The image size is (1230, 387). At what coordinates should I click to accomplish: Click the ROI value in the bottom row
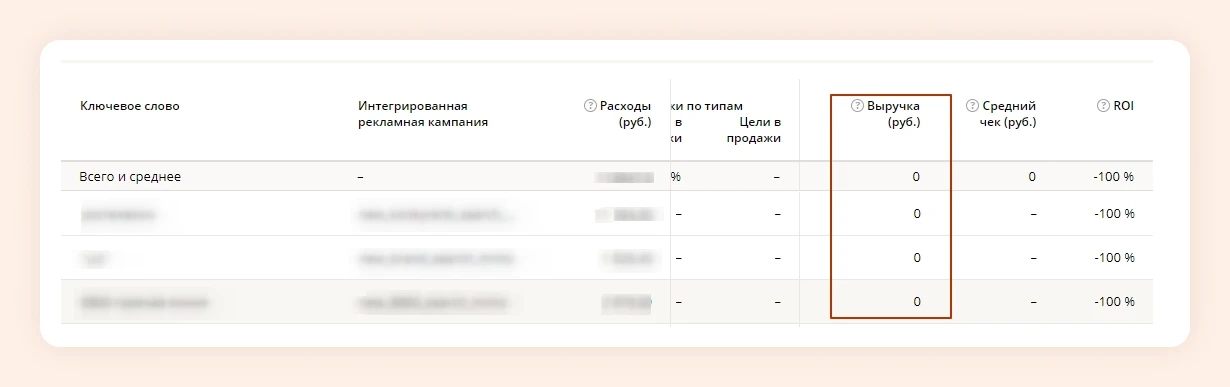1114,302
